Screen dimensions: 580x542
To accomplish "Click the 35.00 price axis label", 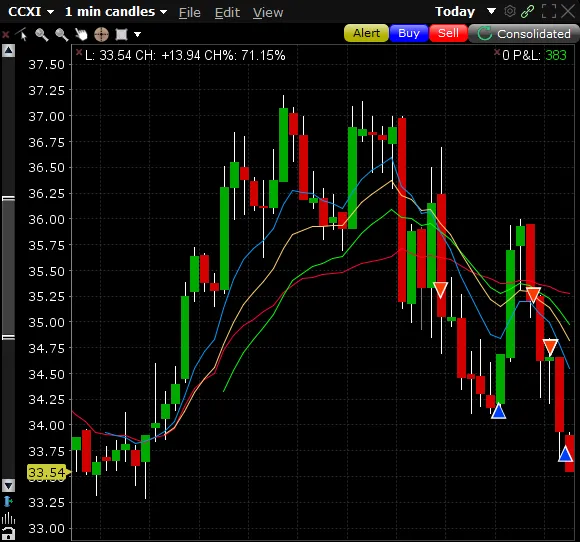I will click(47, 322).
